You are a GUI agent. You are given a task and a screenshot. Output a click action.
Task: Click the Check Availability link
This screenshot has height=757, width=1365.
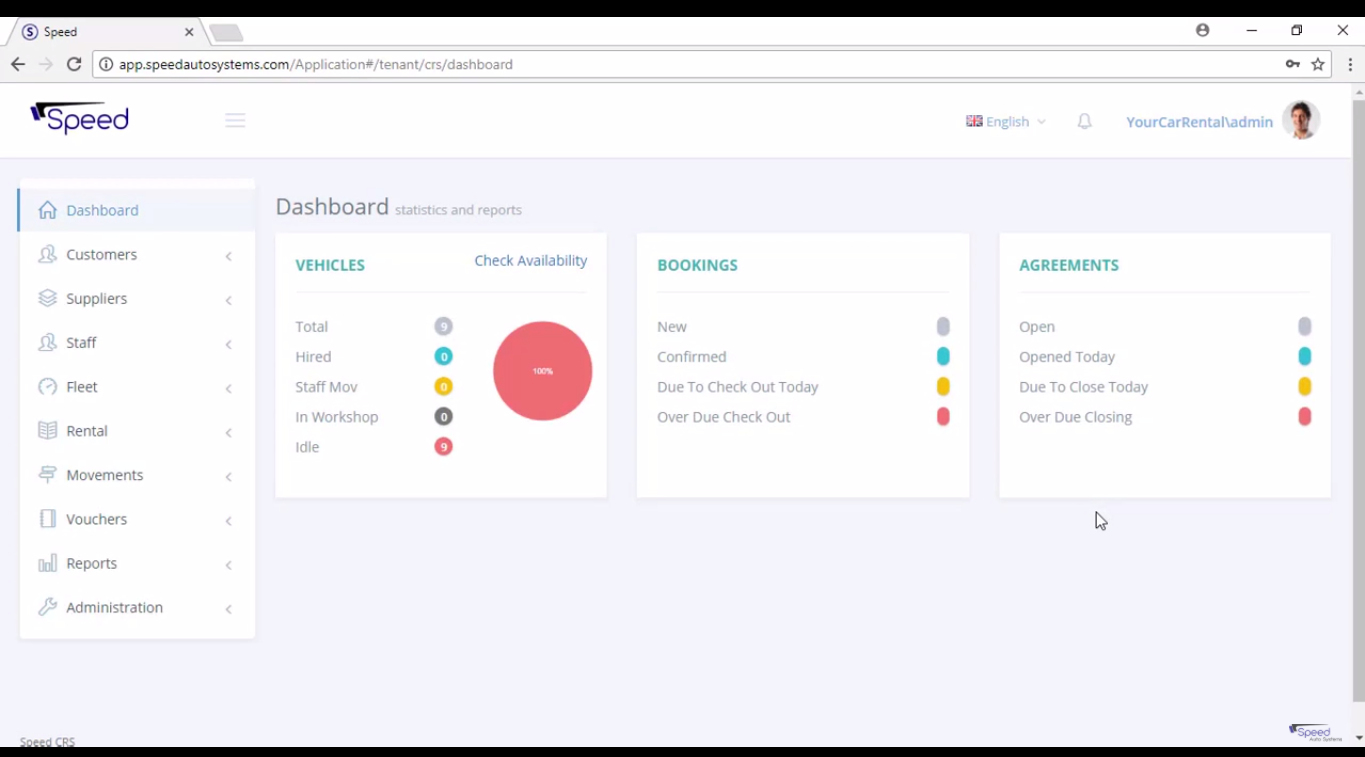pos(530,260)
